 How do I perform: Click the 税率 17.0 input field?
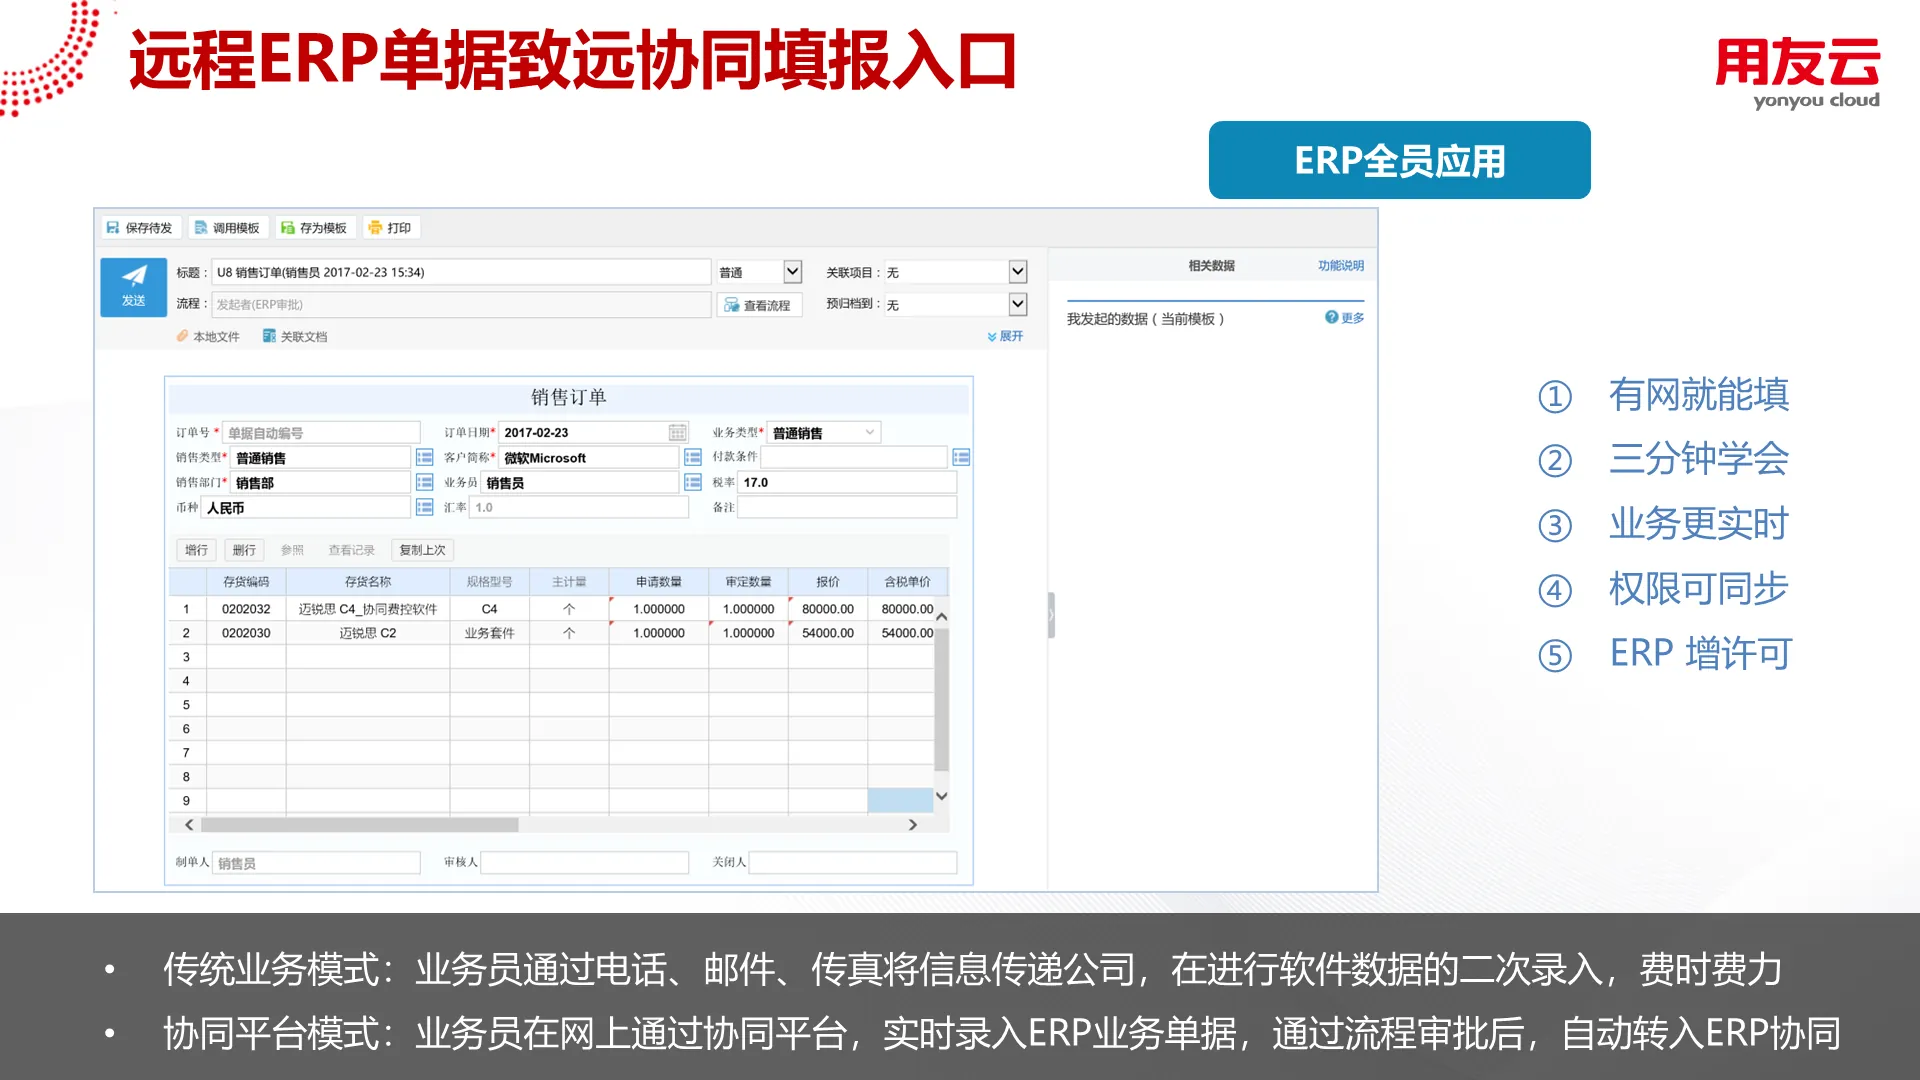click(x=847, y=482)
